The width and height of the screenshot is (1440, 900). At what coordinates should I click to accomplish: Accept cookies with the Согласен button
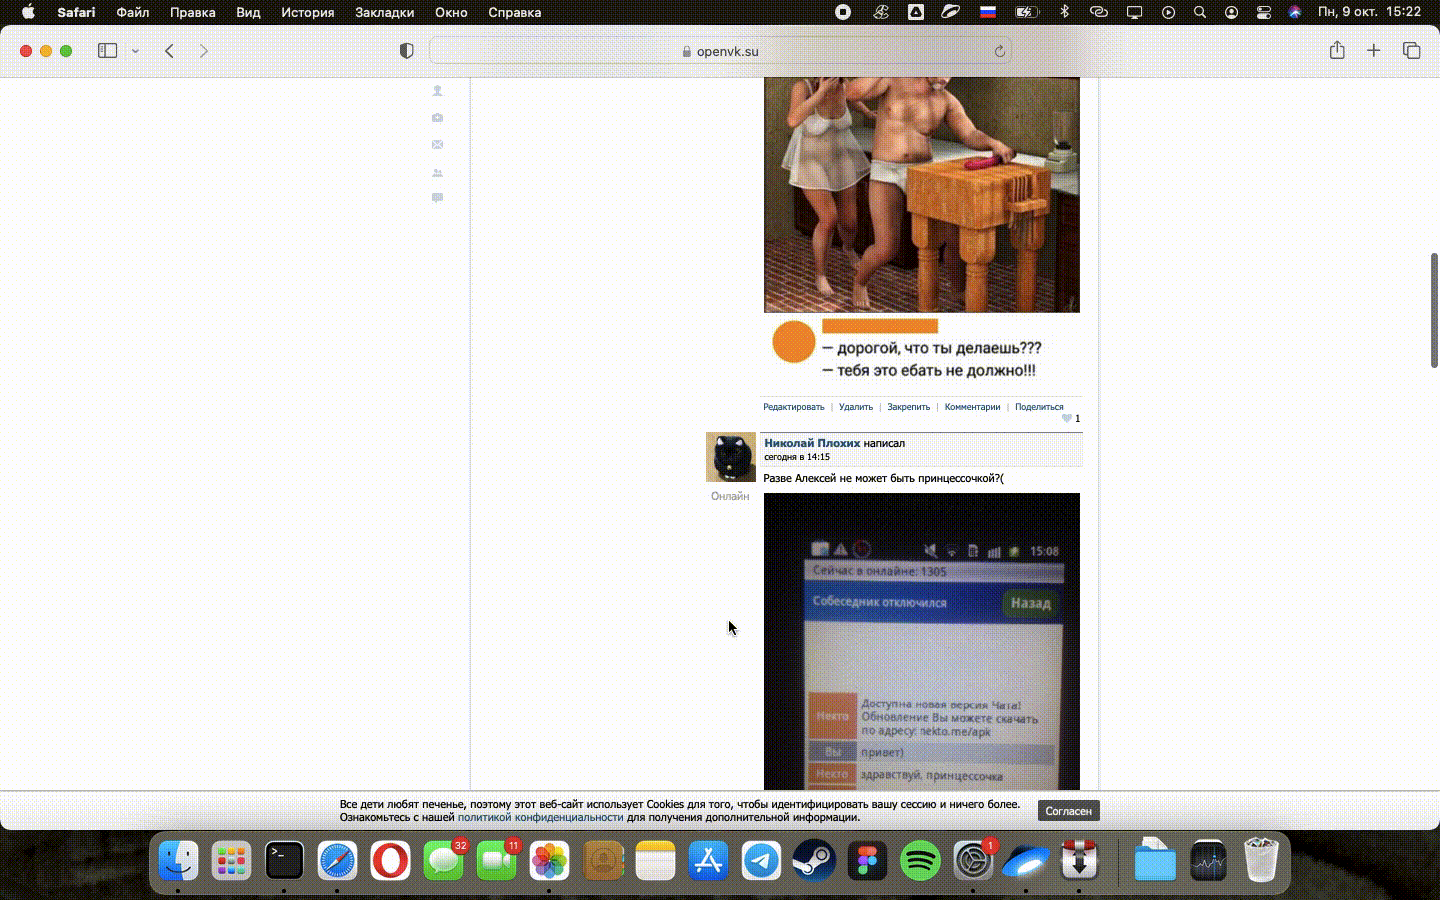(1068, 811)
